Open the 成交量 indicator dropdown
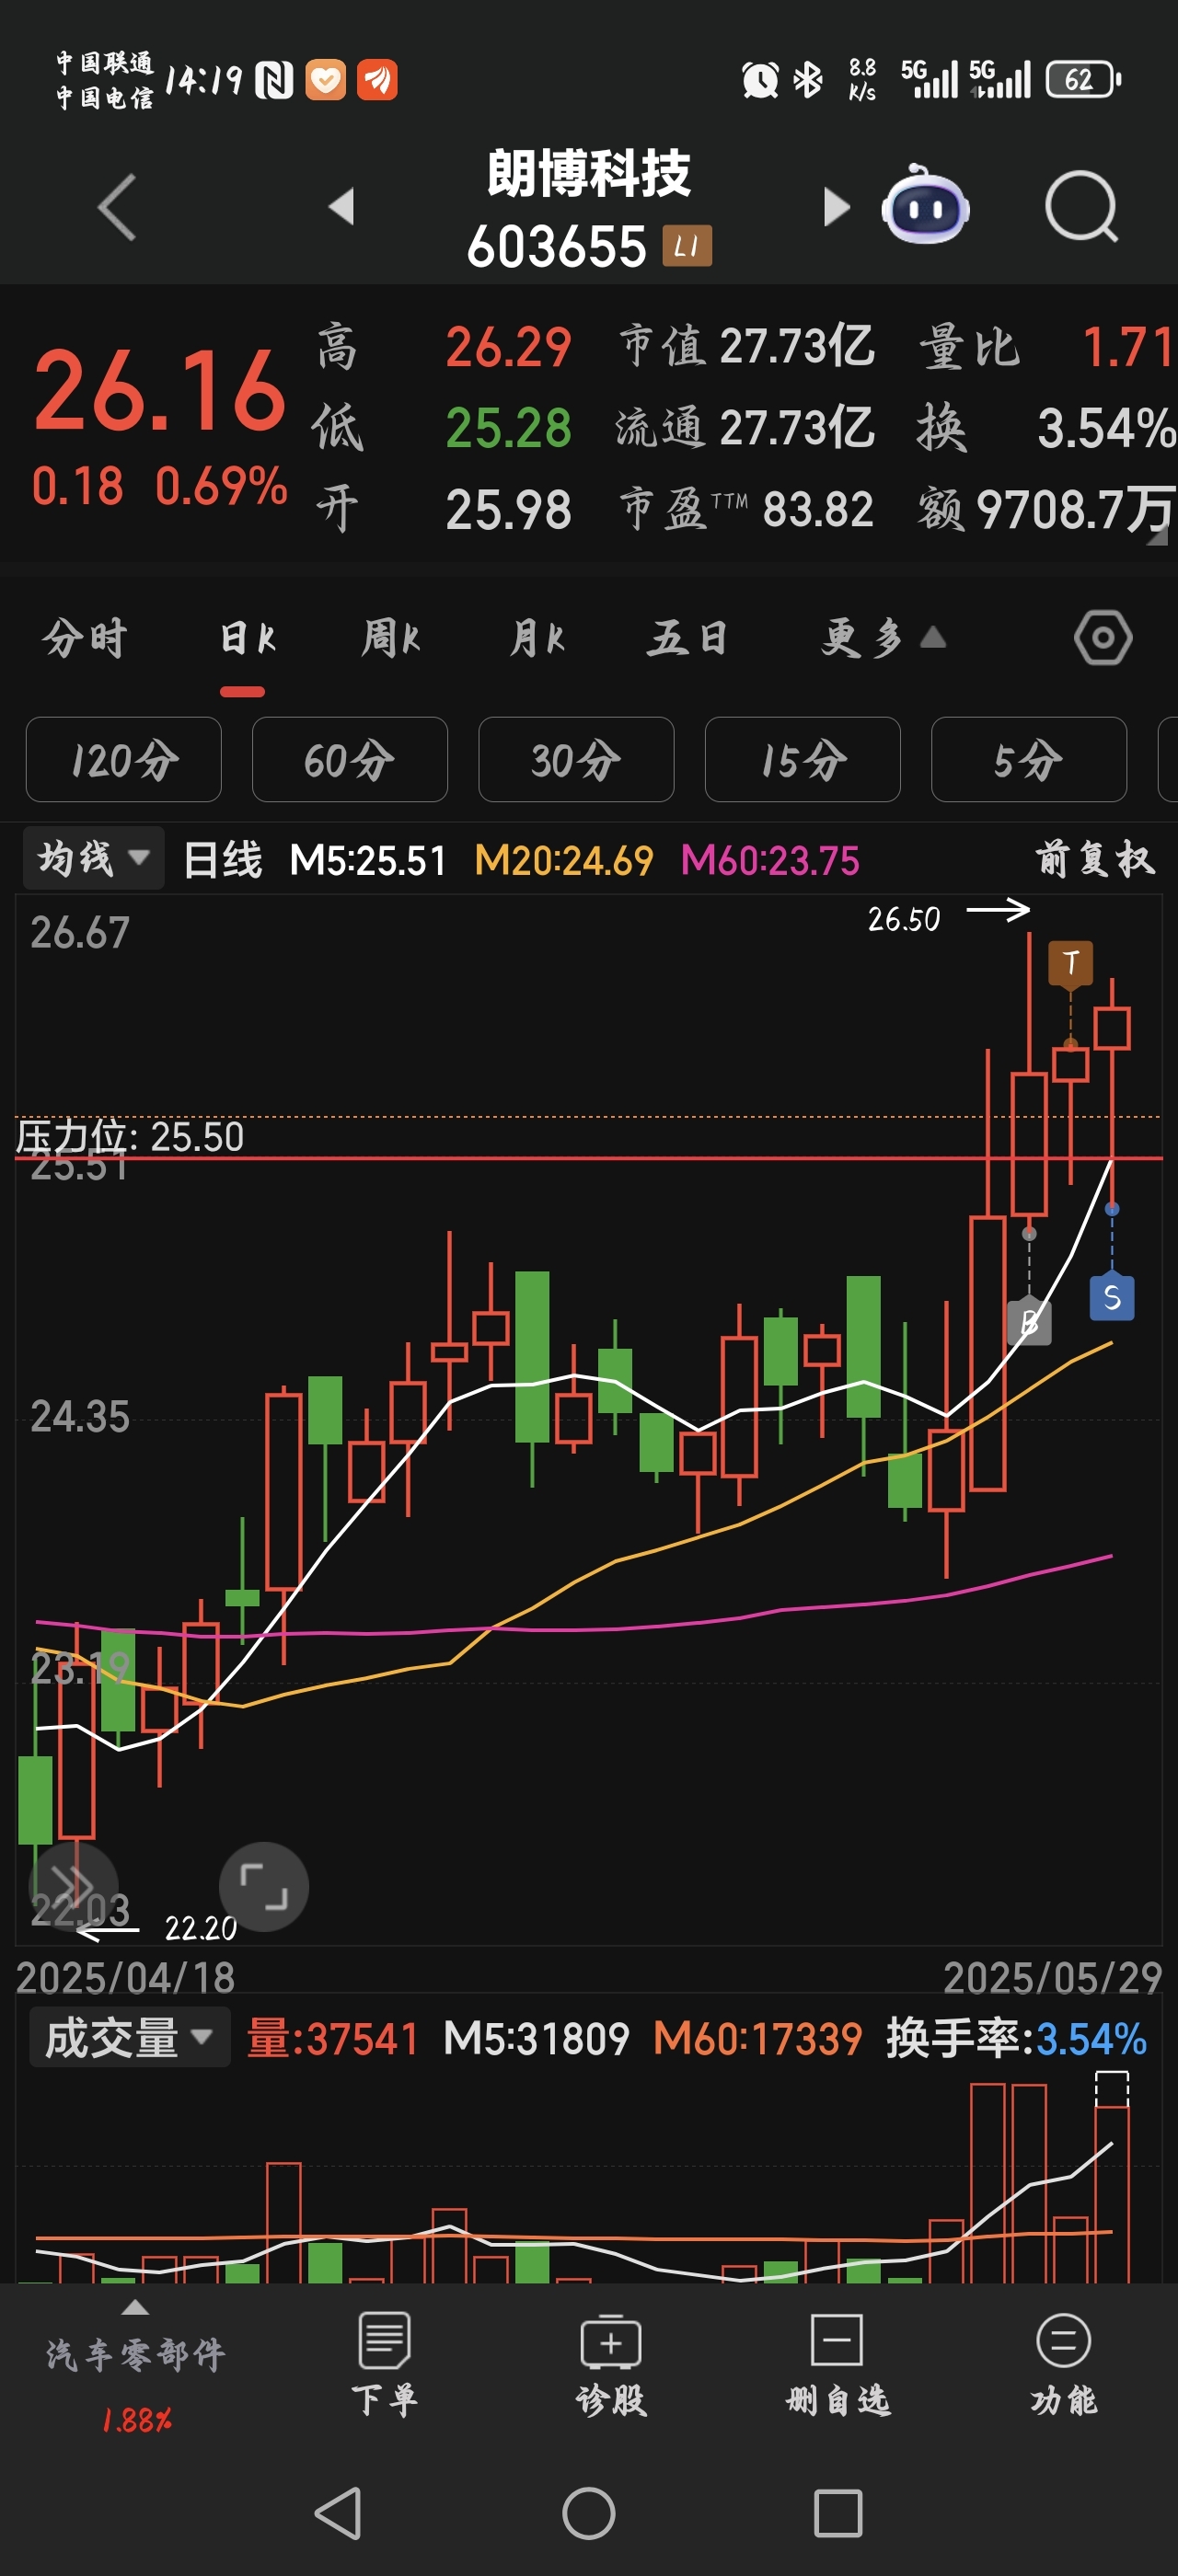Image resolution: width=1178 pixels, height=2576 pixels. pyautogui.click(x=130, y=2037)
